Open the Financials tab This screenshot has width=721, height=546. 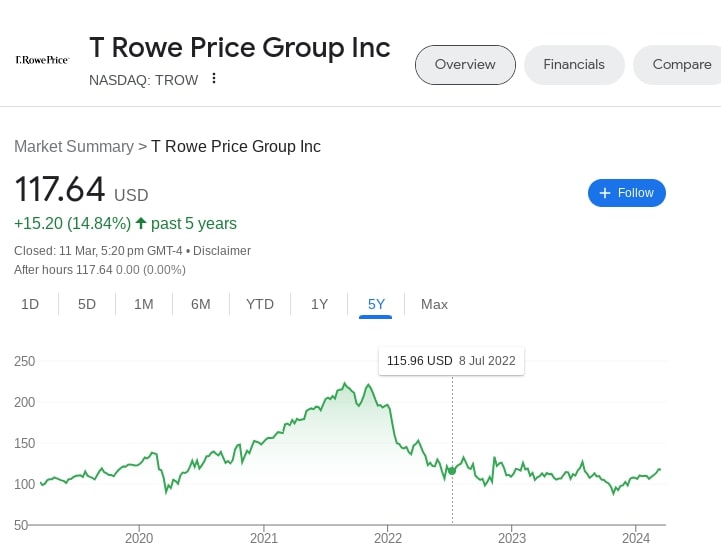(574, 65)
